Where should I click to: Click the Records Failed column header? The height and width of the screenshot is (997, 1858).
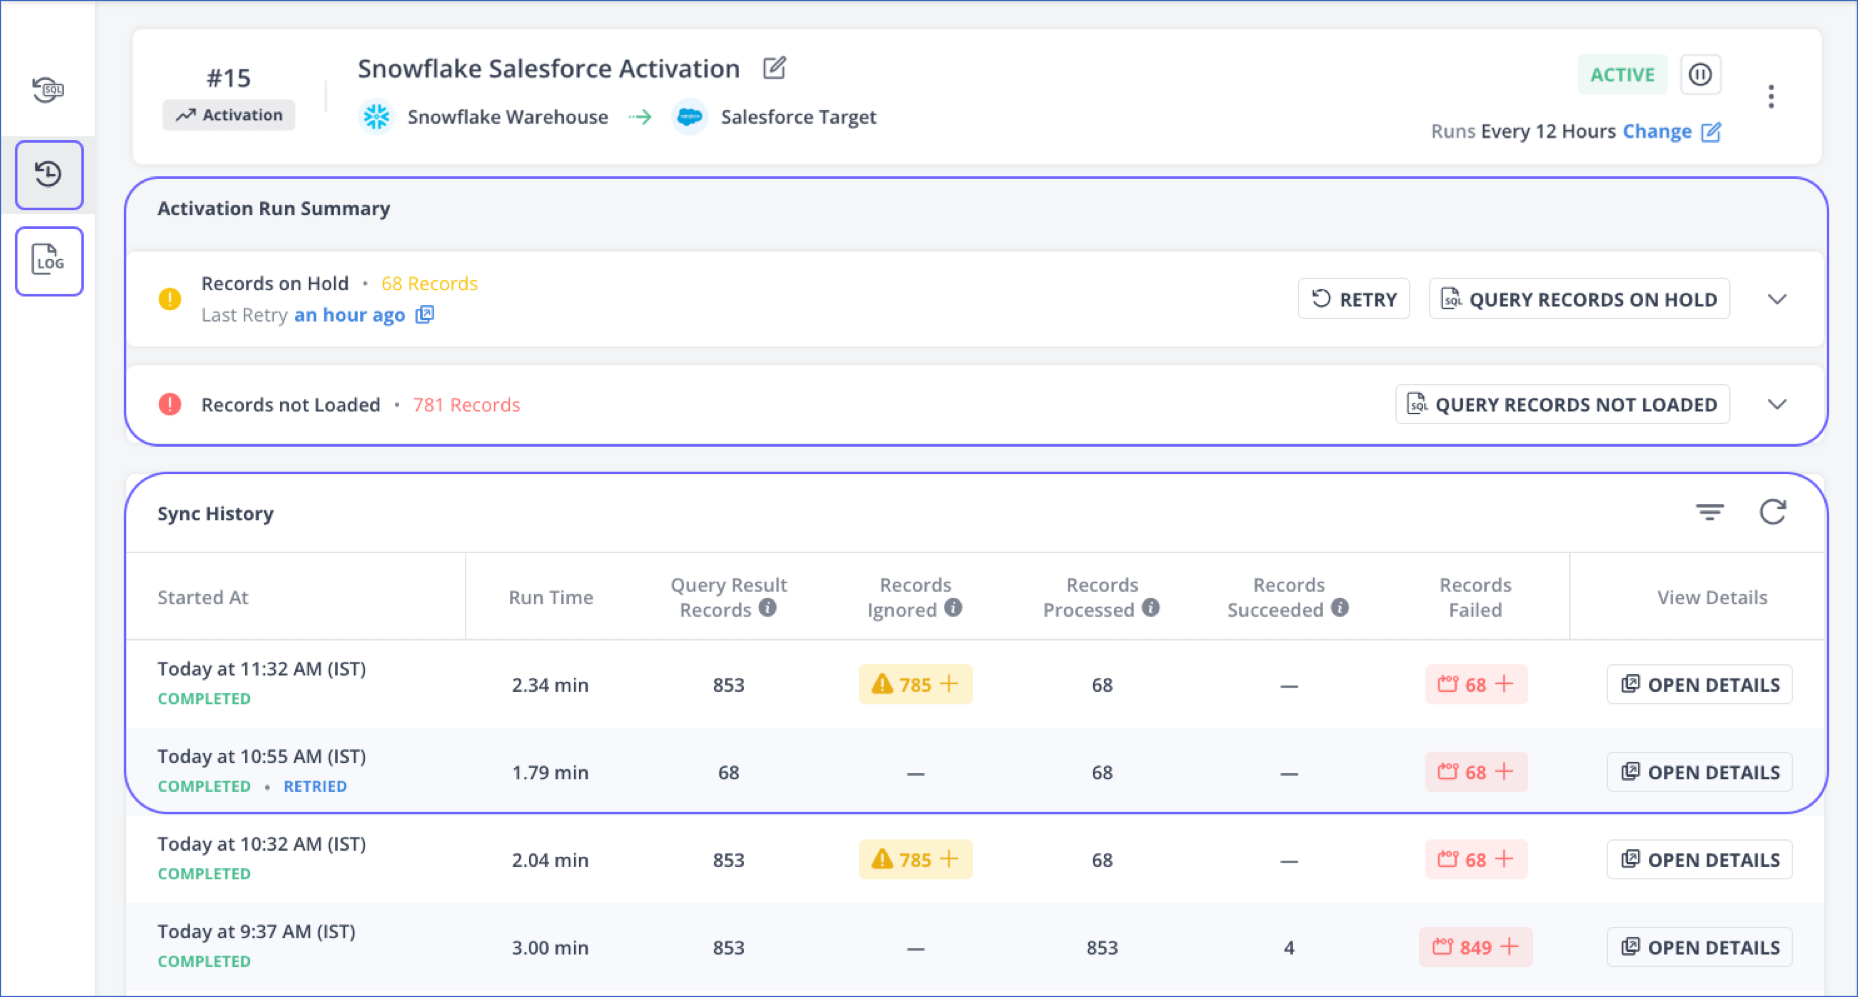point(1475,597)
